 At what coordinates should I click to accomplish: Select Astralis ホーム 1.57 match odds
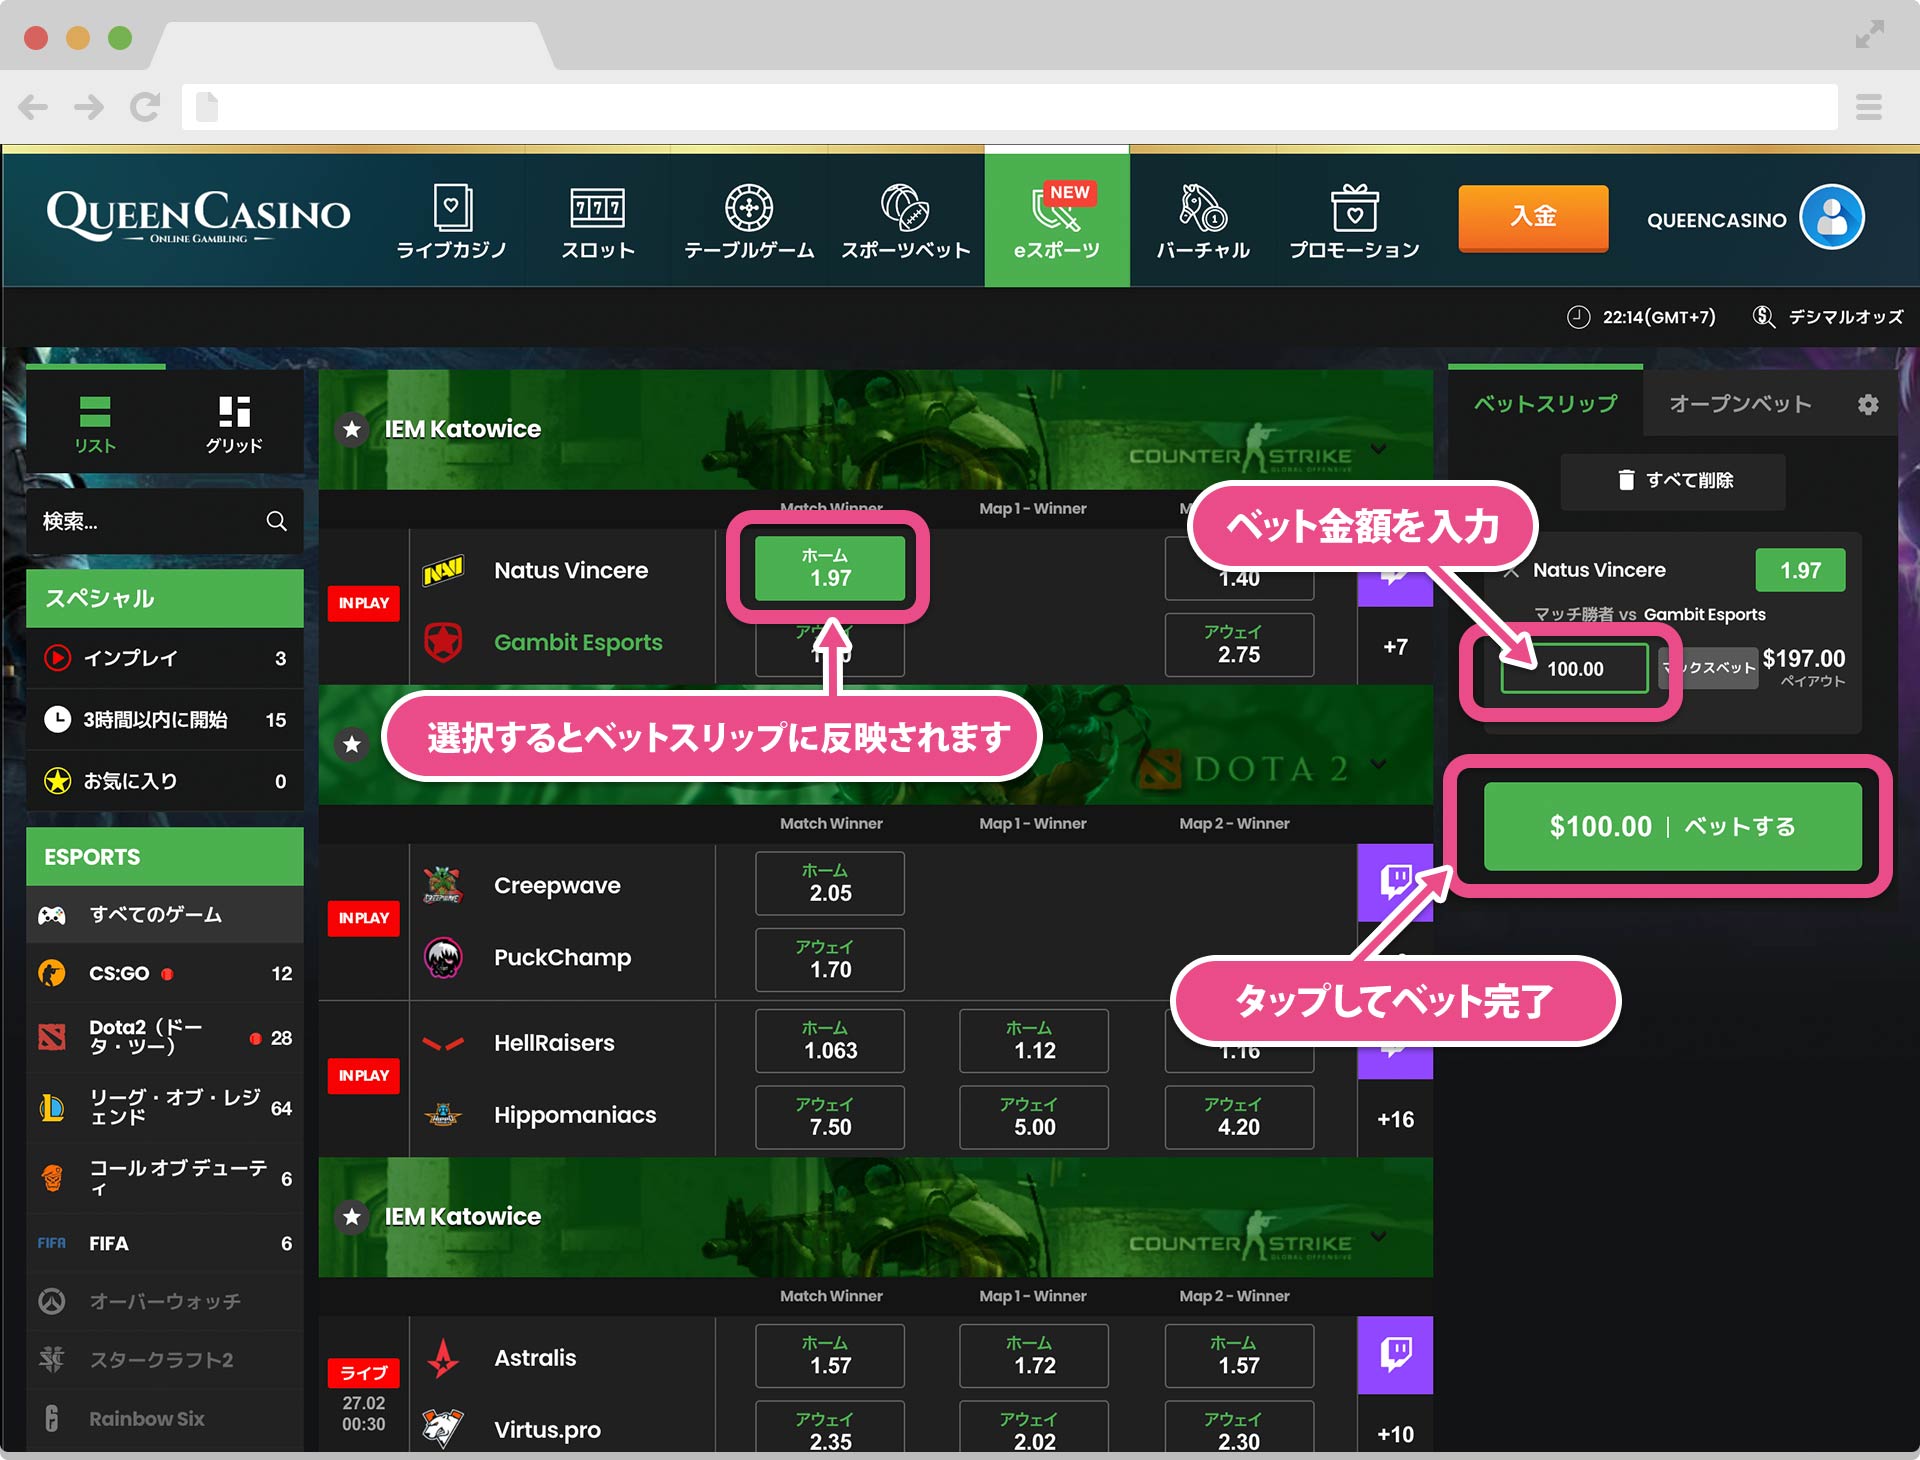click(x=830, y=1356)
